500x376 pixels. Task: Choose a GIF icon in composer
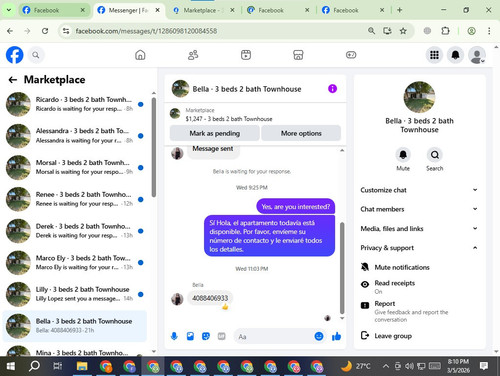point(221,336)
